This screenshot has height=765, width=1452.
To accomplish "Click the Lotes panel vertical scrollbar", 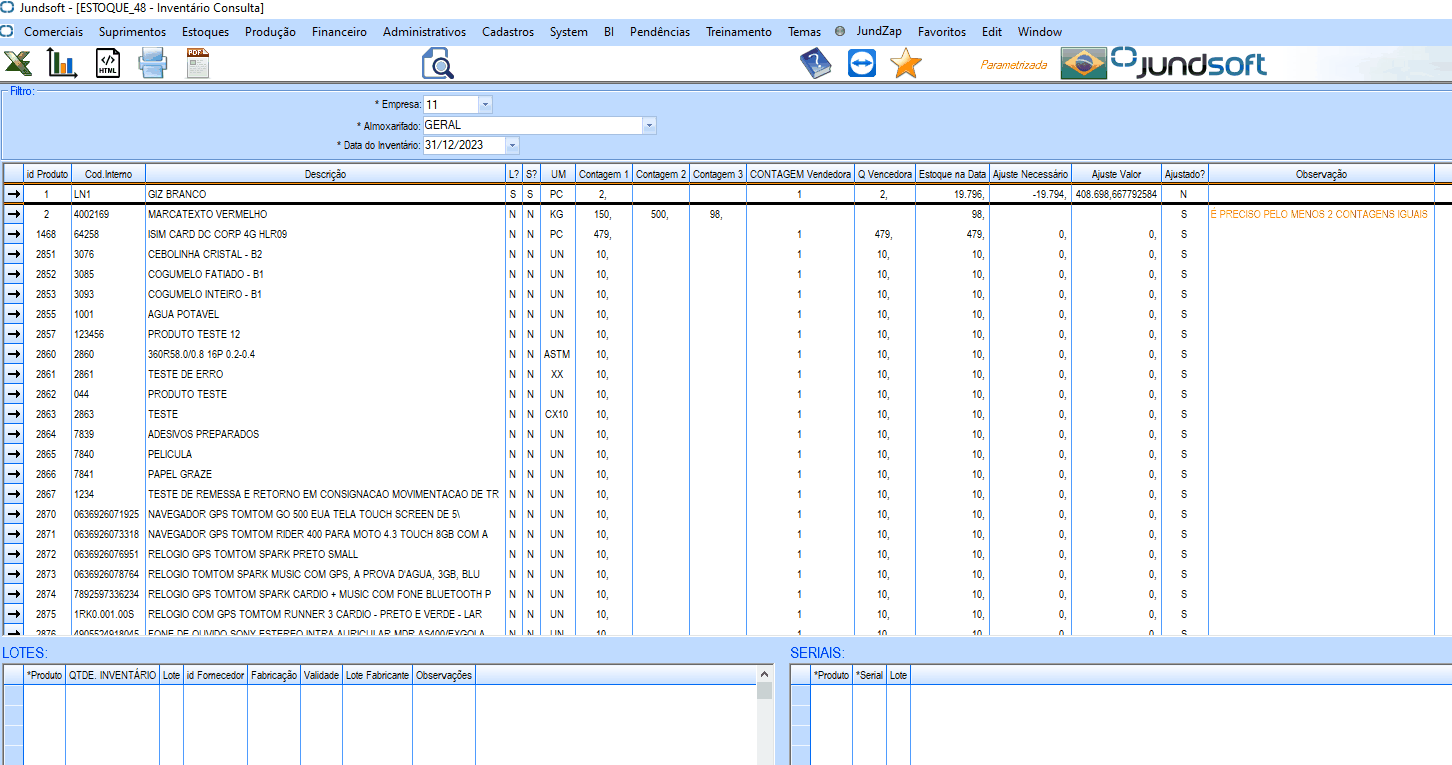I will [x=765, y=715].
